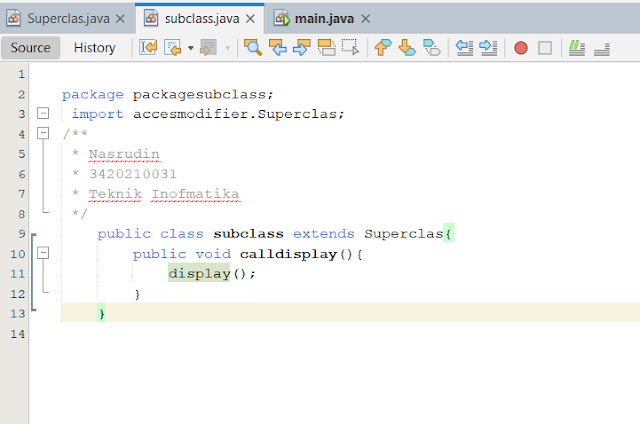This screenshot has width=640, height=424.
Task: Click the number '3420210031' in comment
Action: coord(133,174)
